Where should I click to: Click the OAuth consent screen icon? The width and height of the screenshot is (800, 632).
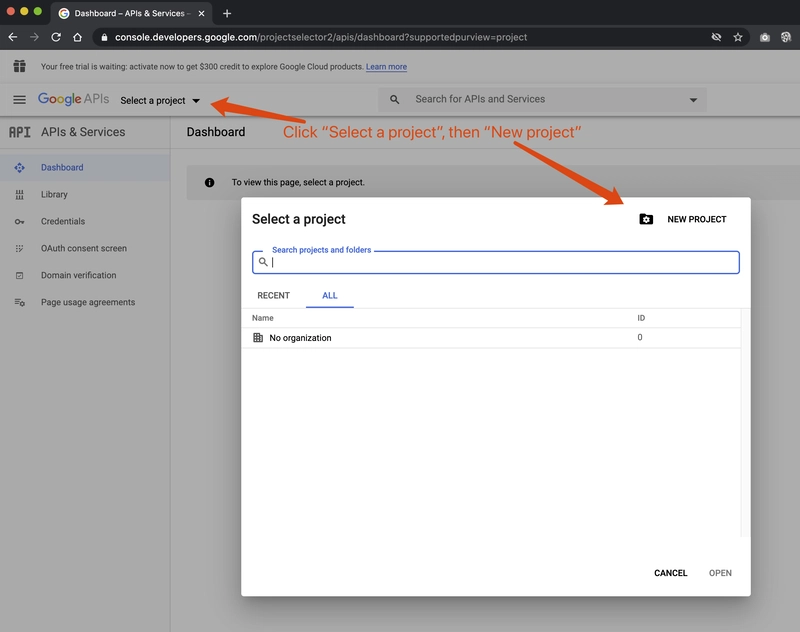pos(19,249)
